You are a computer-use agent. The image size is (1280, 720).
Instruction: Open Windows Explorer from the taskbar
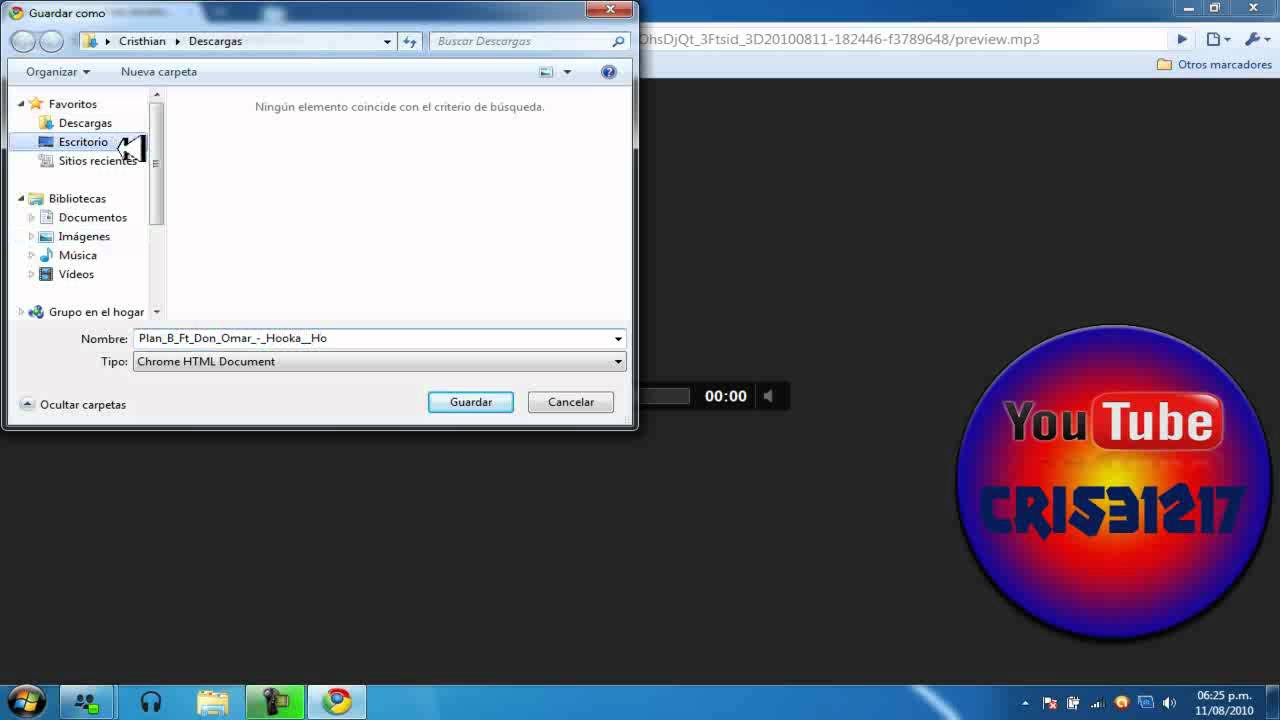(x=212, y=702)
